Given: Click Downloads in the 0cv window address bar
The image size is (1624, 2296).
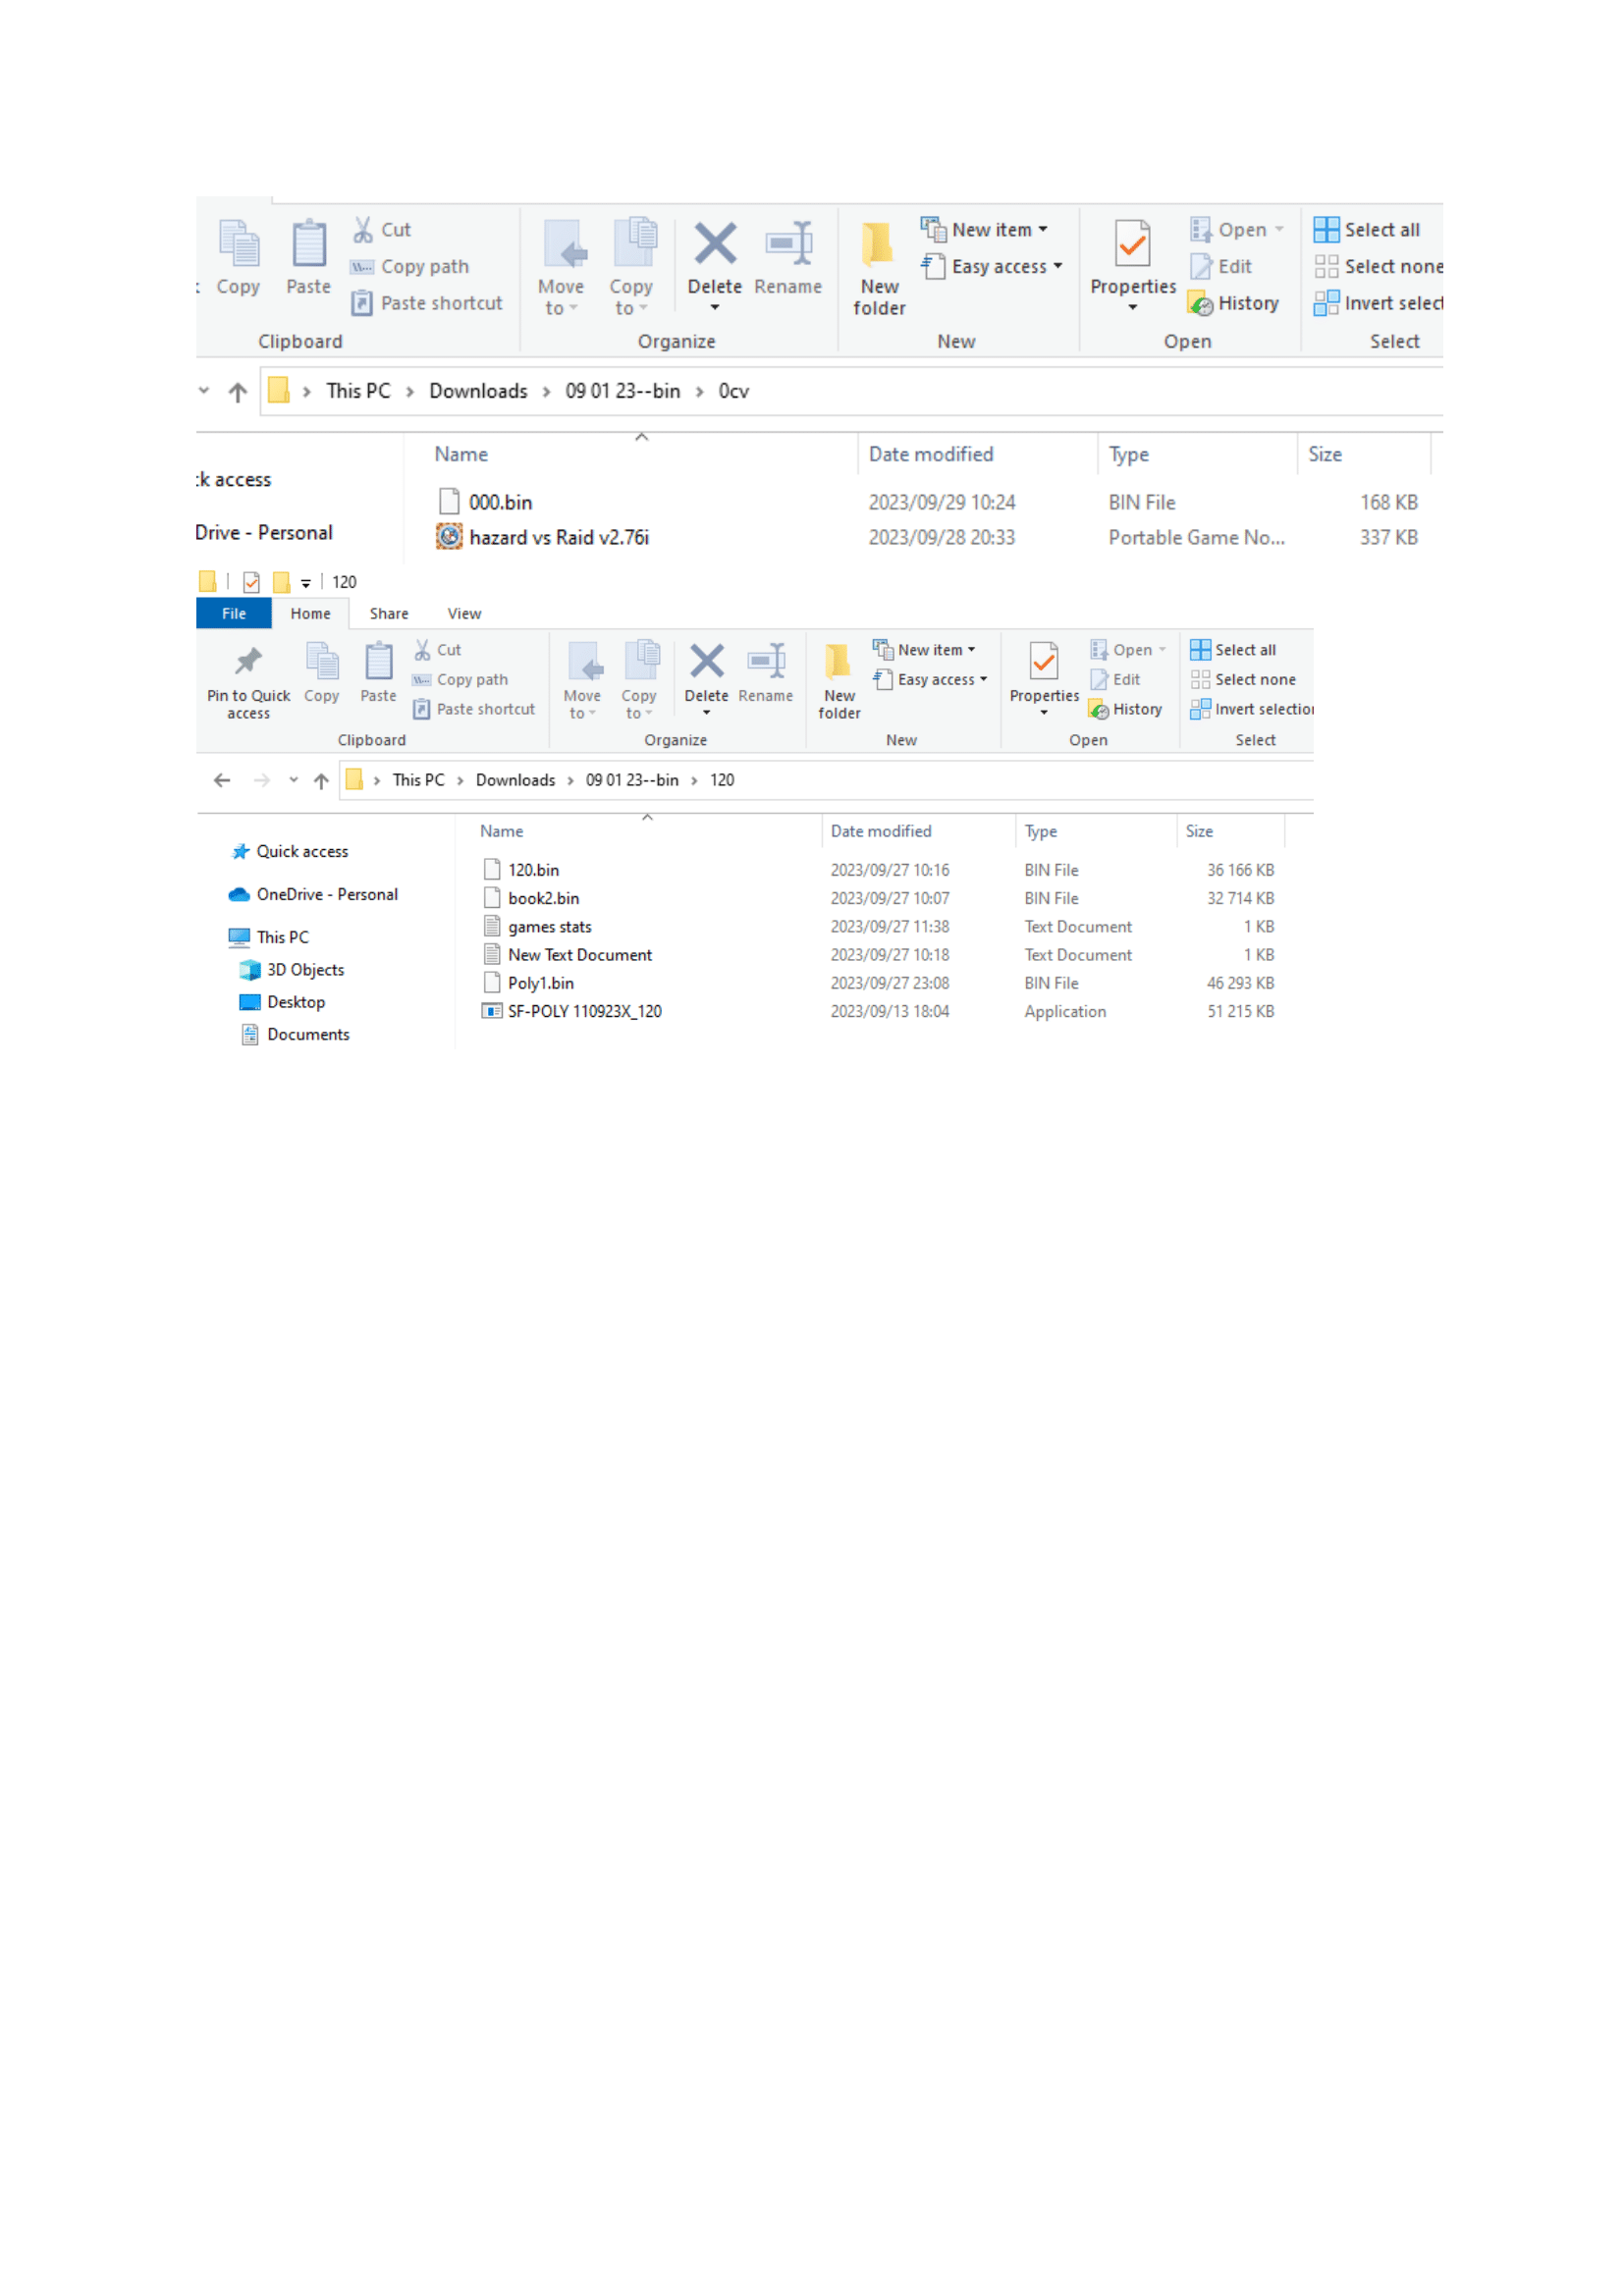Looking at the screenshot, I should tap(478, 391).
